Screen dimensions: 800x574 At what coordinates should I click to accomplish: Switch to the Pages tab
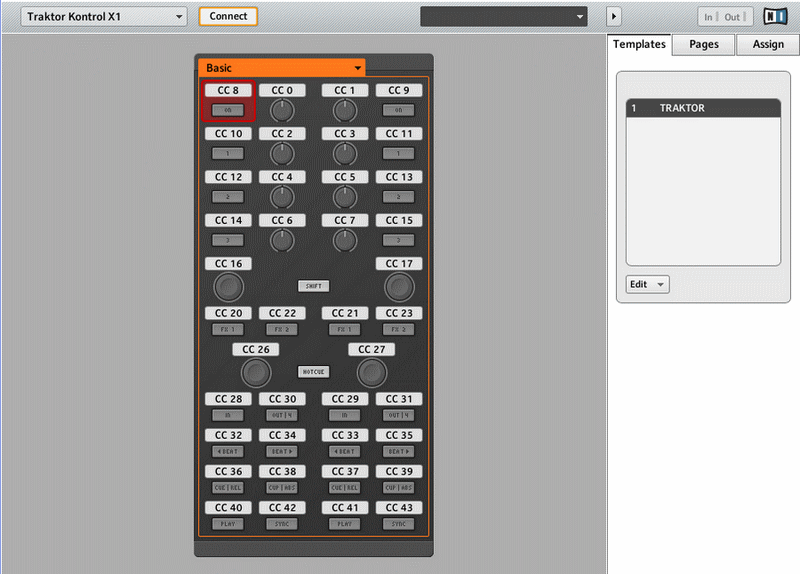coord(703,45)
